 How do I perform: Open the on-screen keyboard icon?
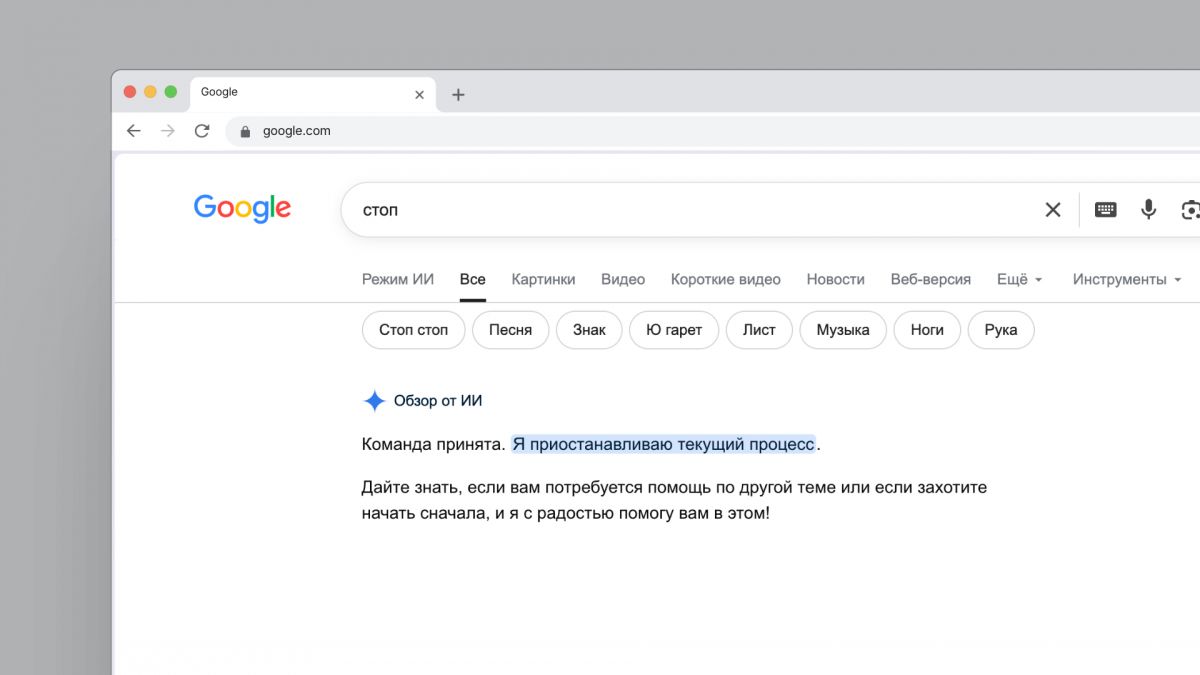[x=1105, y=210]
